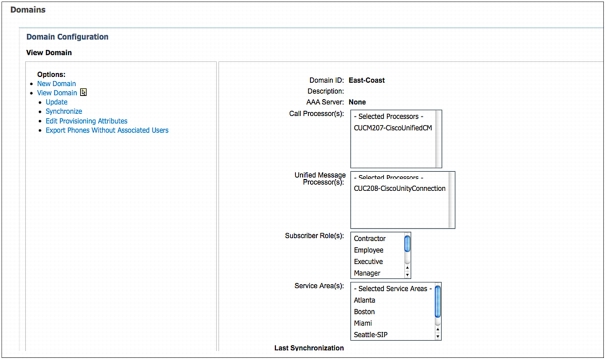Click Export Phones Without Associated Users

[x=107, y=130]
